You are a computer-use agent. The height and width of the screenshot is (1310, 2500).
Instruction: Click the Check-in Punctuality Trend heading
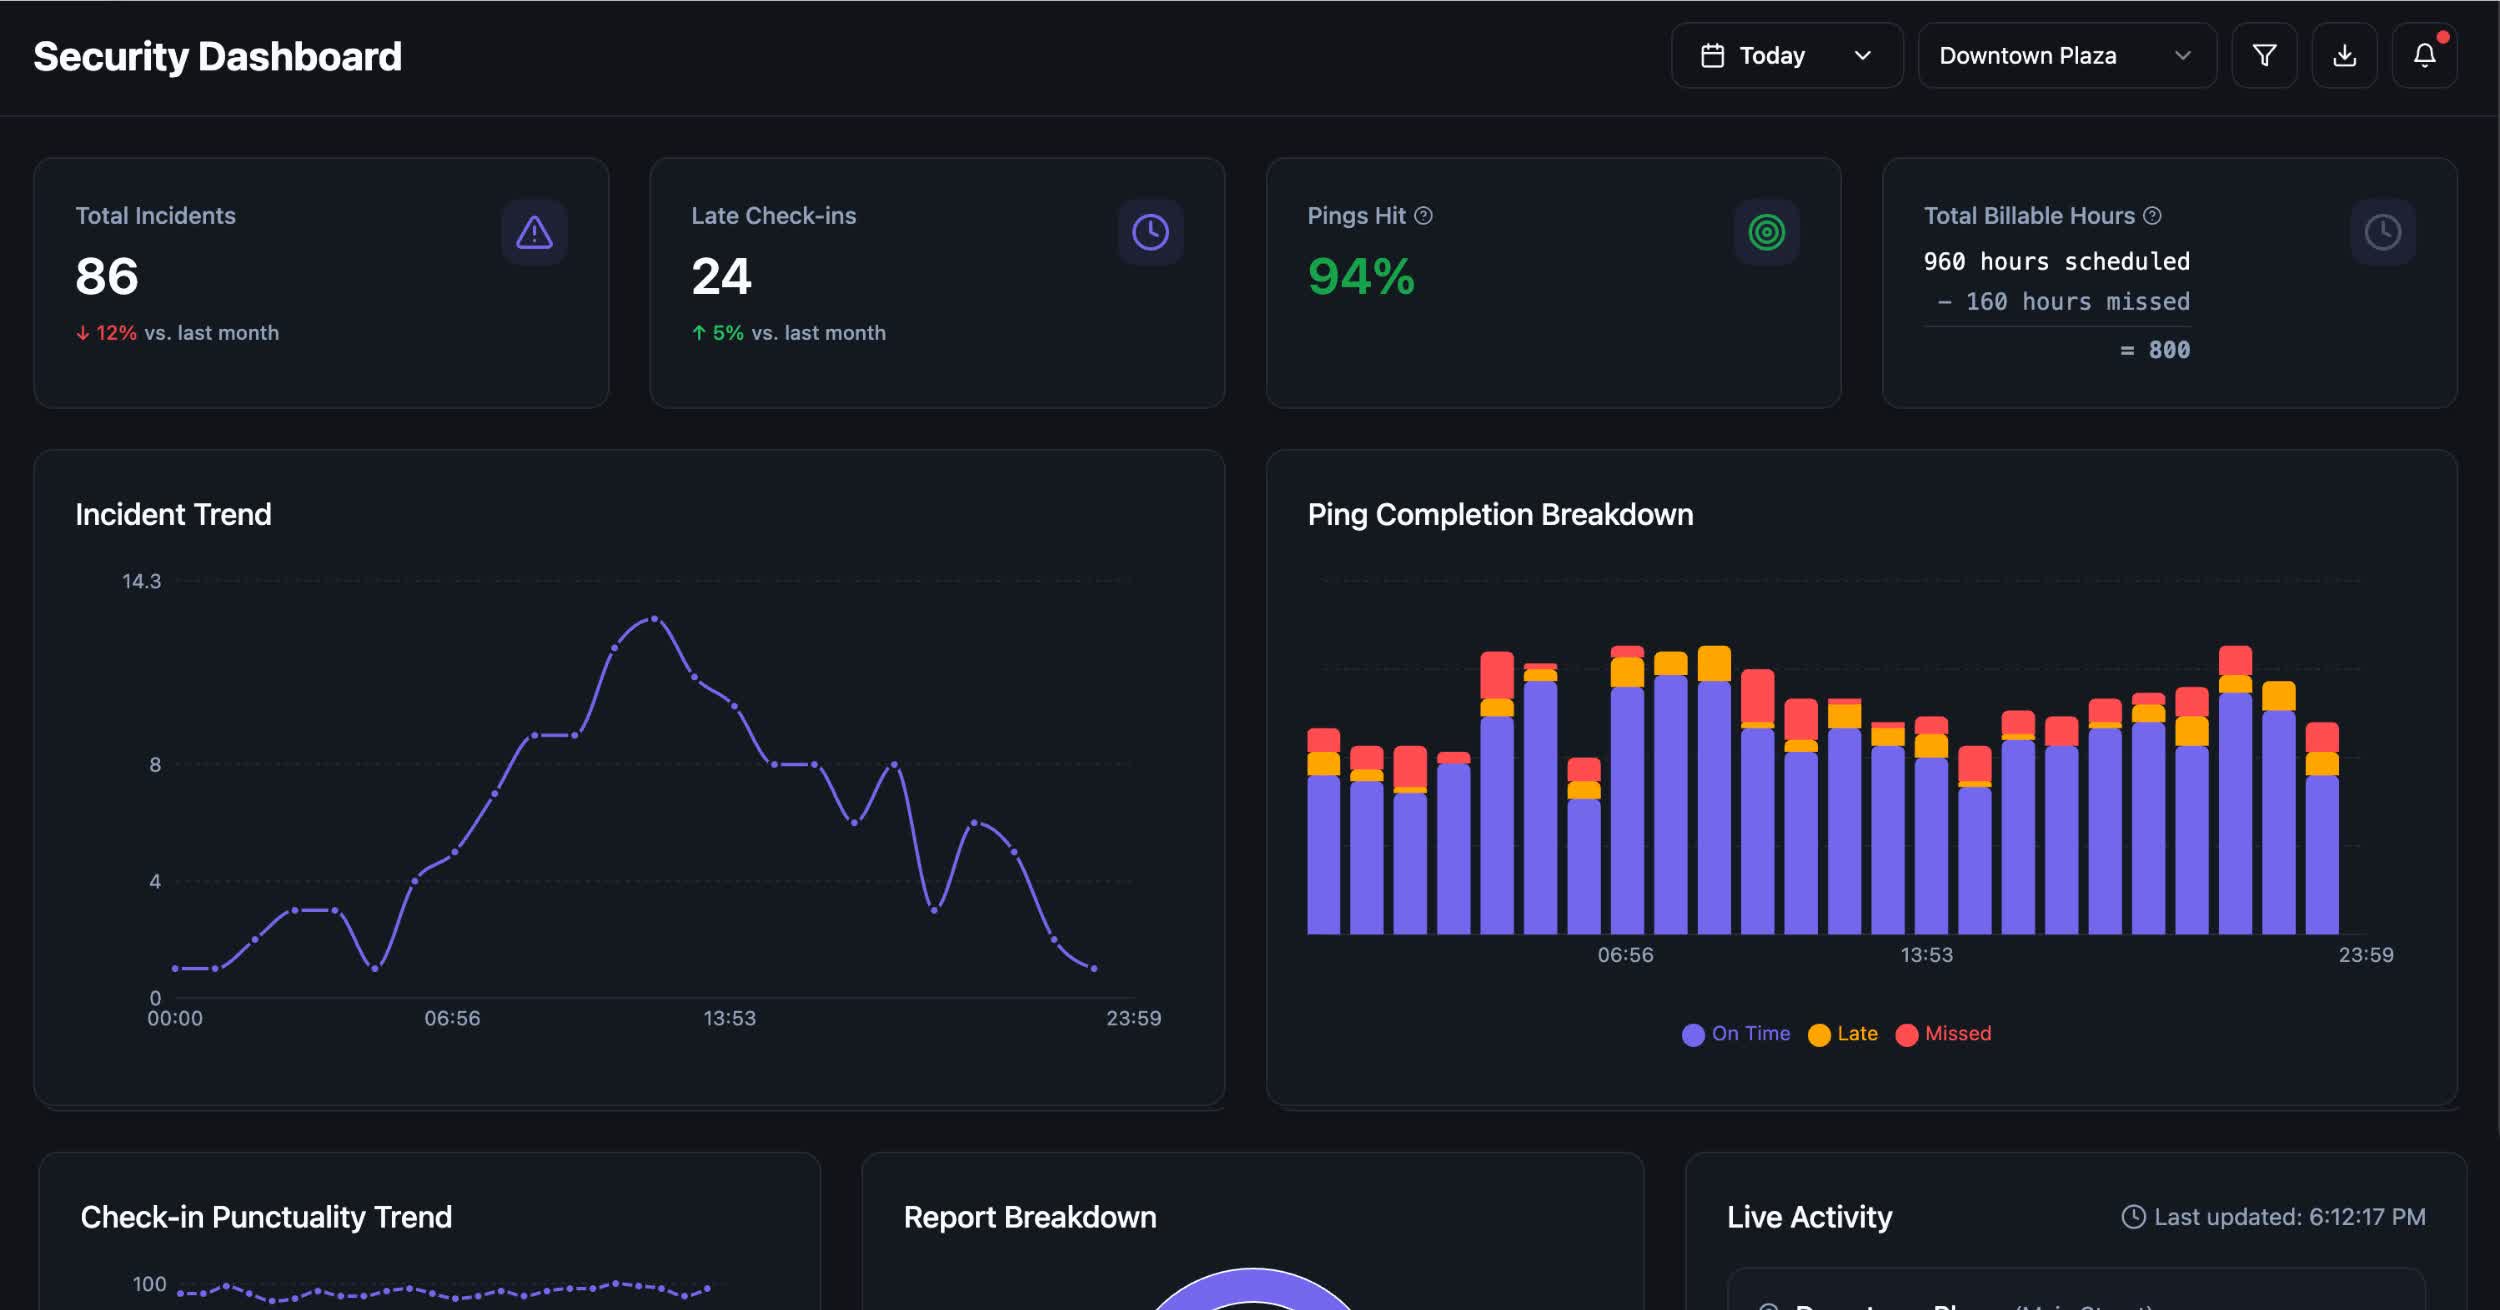pos(266,1217)
